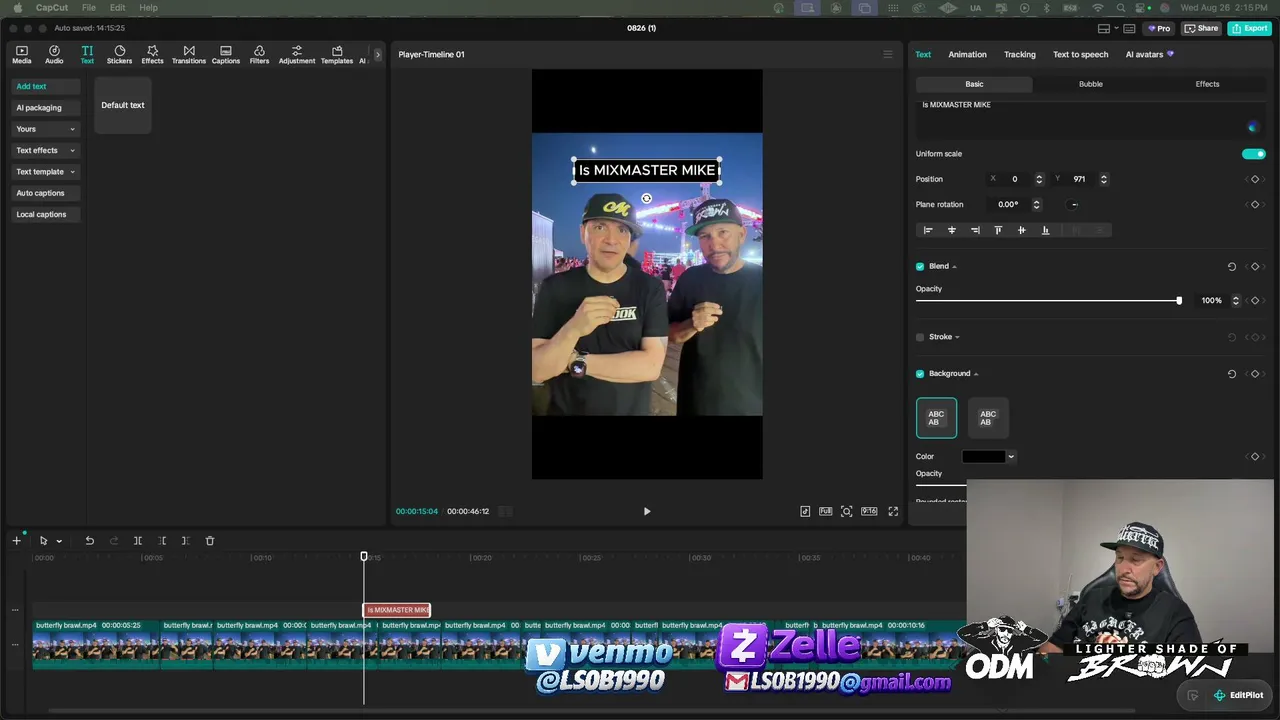The image size is (1280, 720).
Task: Open the selection tool dropdown arrow
Action: click(x=59, y=541)
